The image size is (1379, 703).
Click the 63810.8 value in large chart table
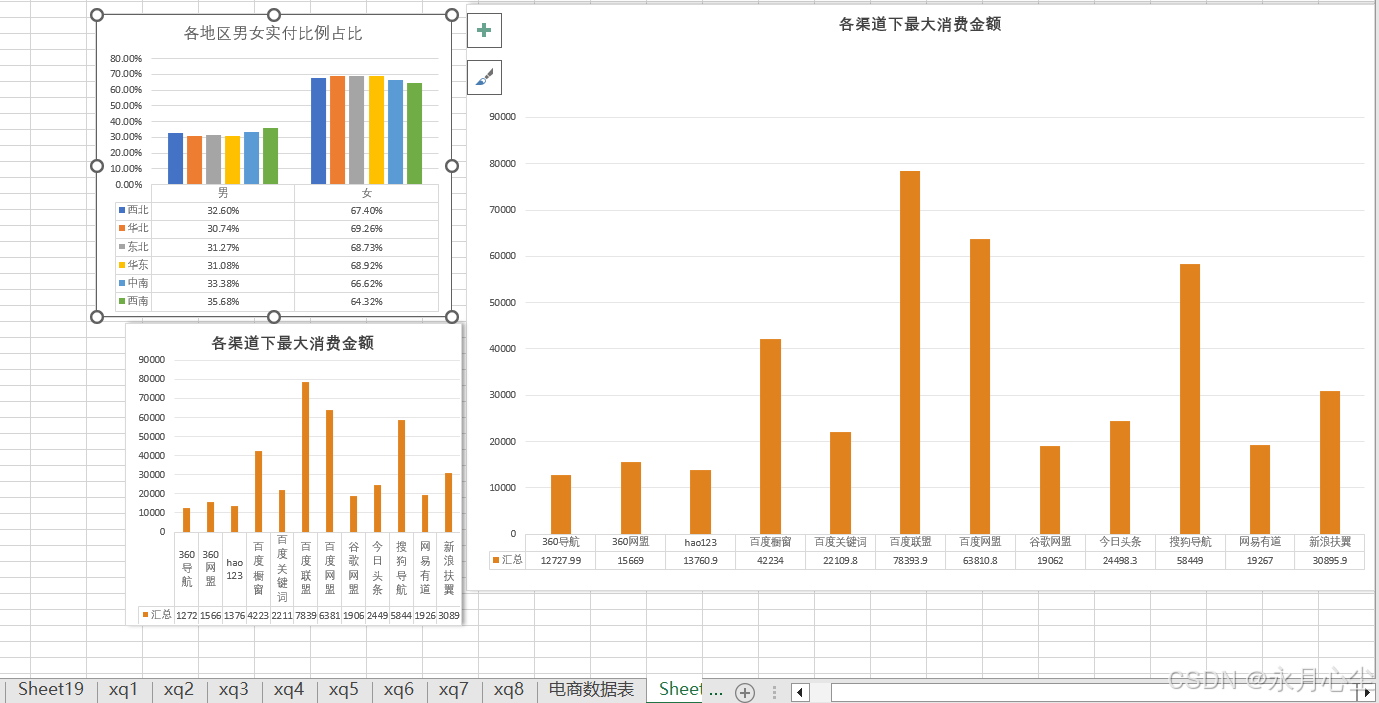coord(980,560)
